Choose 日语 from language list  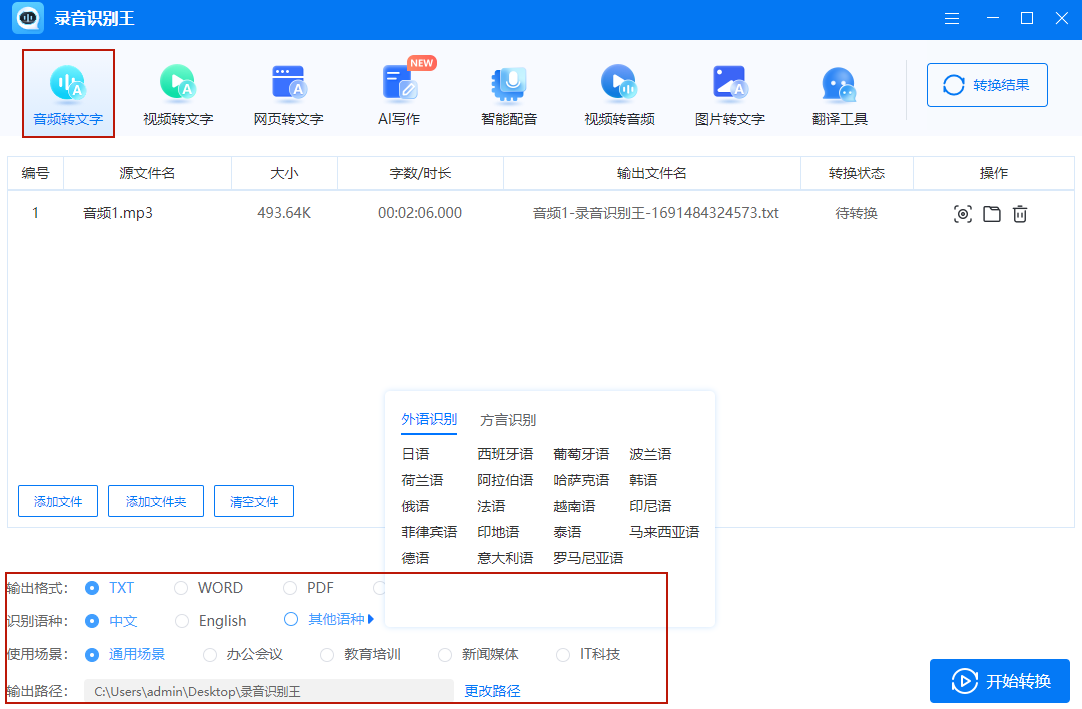click(415, 454)
